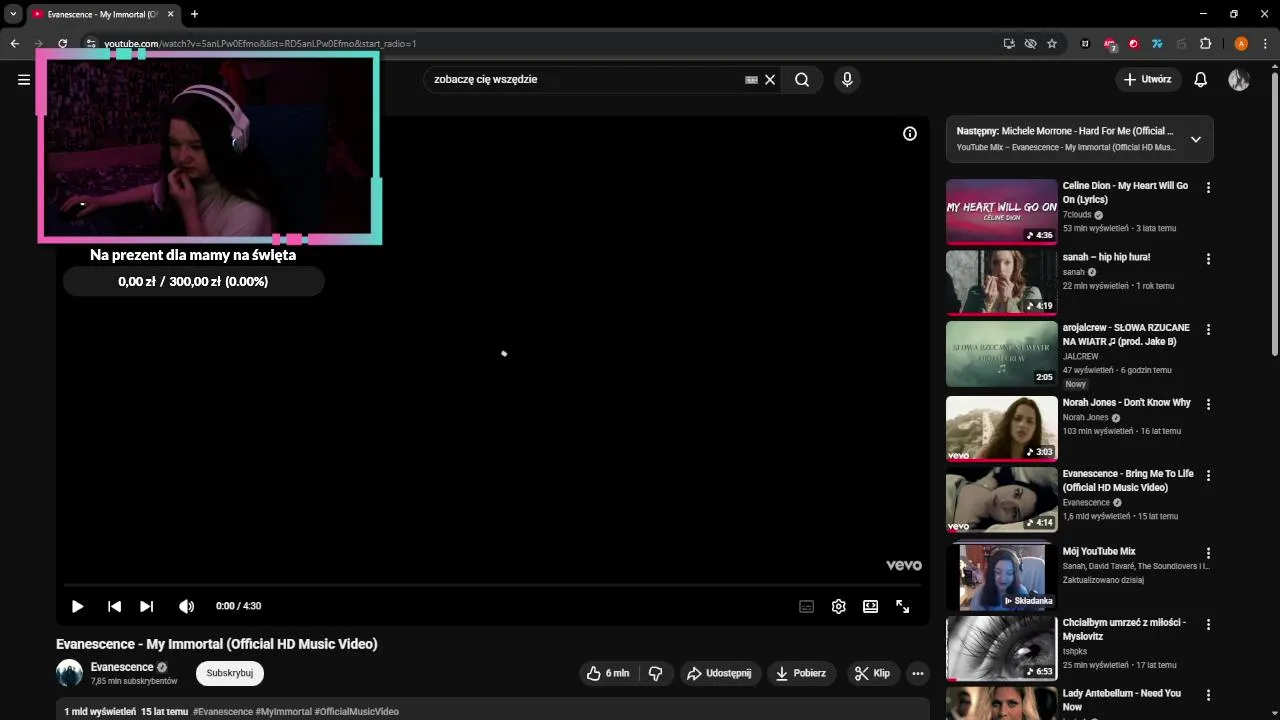Play the My Immortal video

[77, 606]
